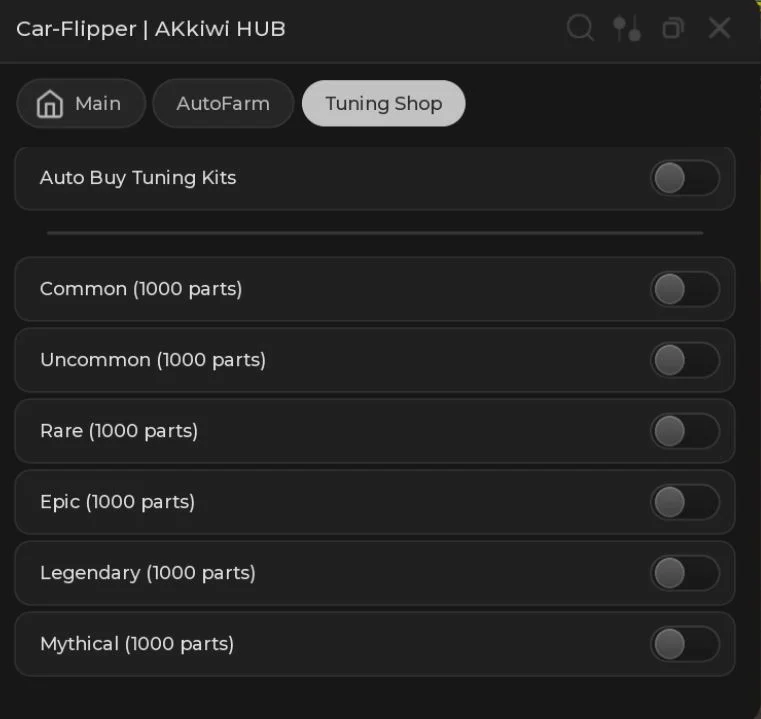Enable the Mythical parts switch

pyautogui.click(x=685, y=644)
